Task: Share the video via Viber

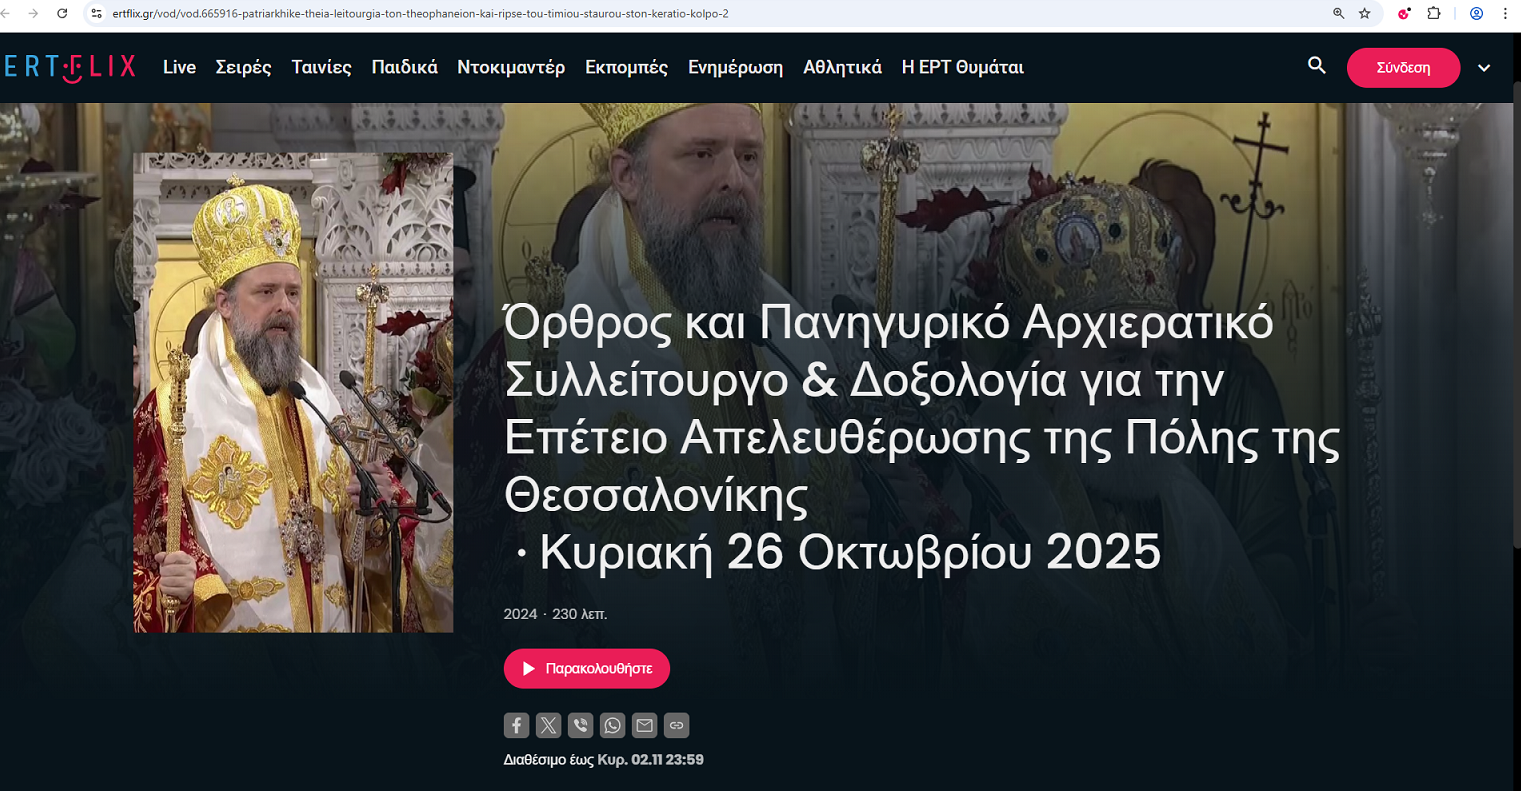Action: 580,725
